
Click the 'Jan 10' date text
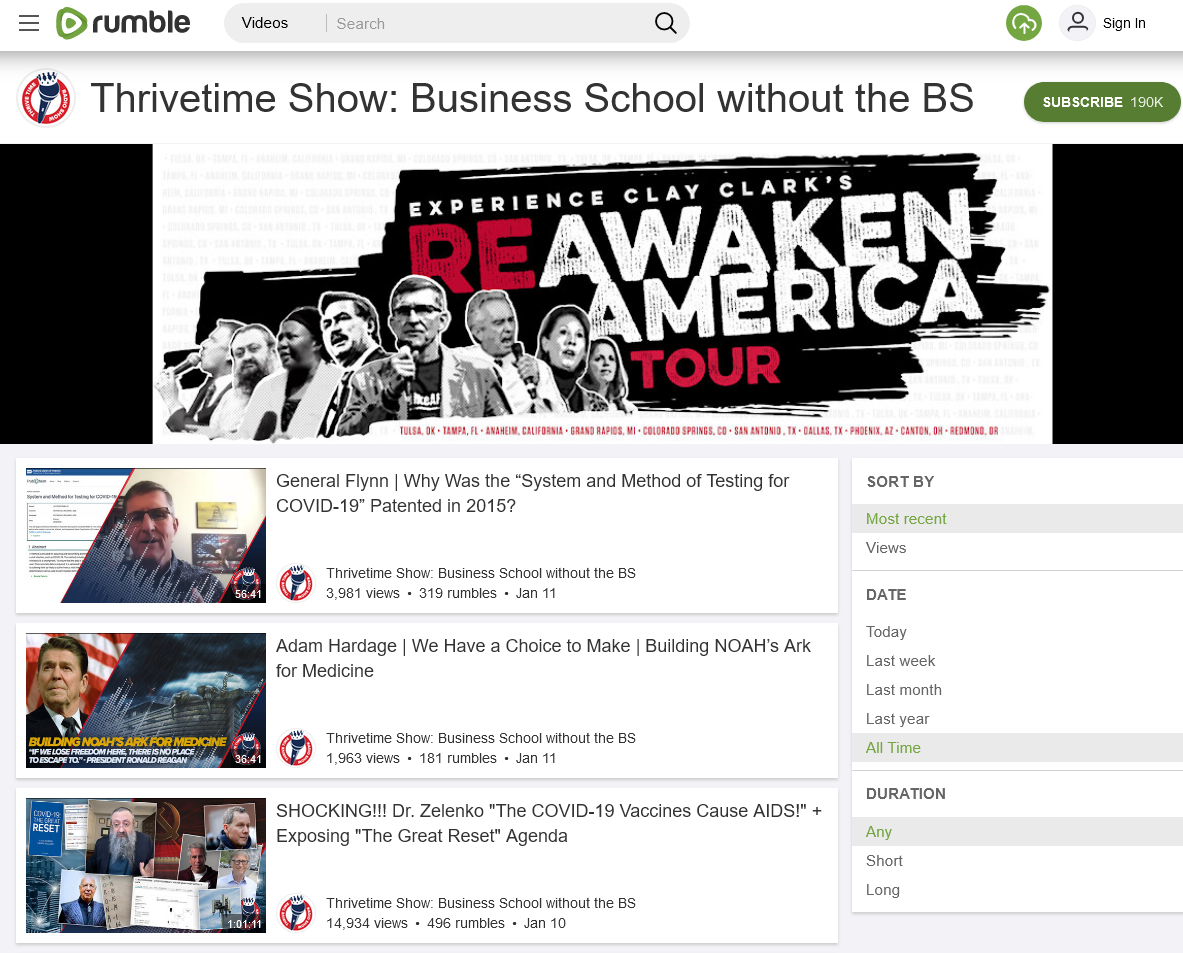pyautogui.click(x=545, y=924)
